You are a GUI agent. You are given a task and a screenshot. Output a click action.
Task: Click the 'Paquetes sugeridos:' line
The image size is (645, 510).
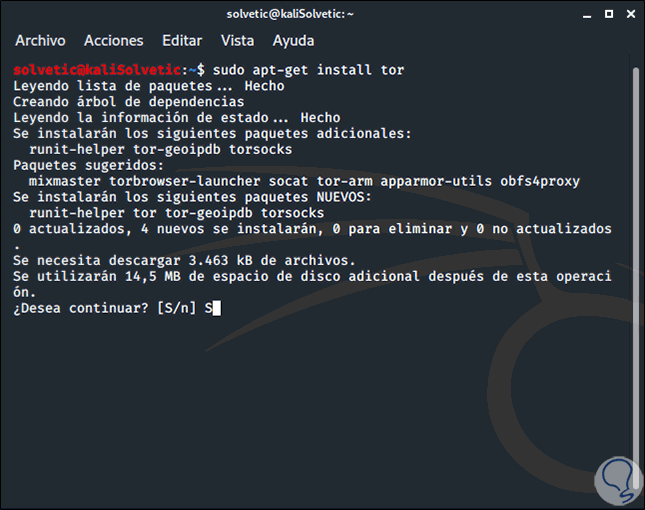pos(88,165)
